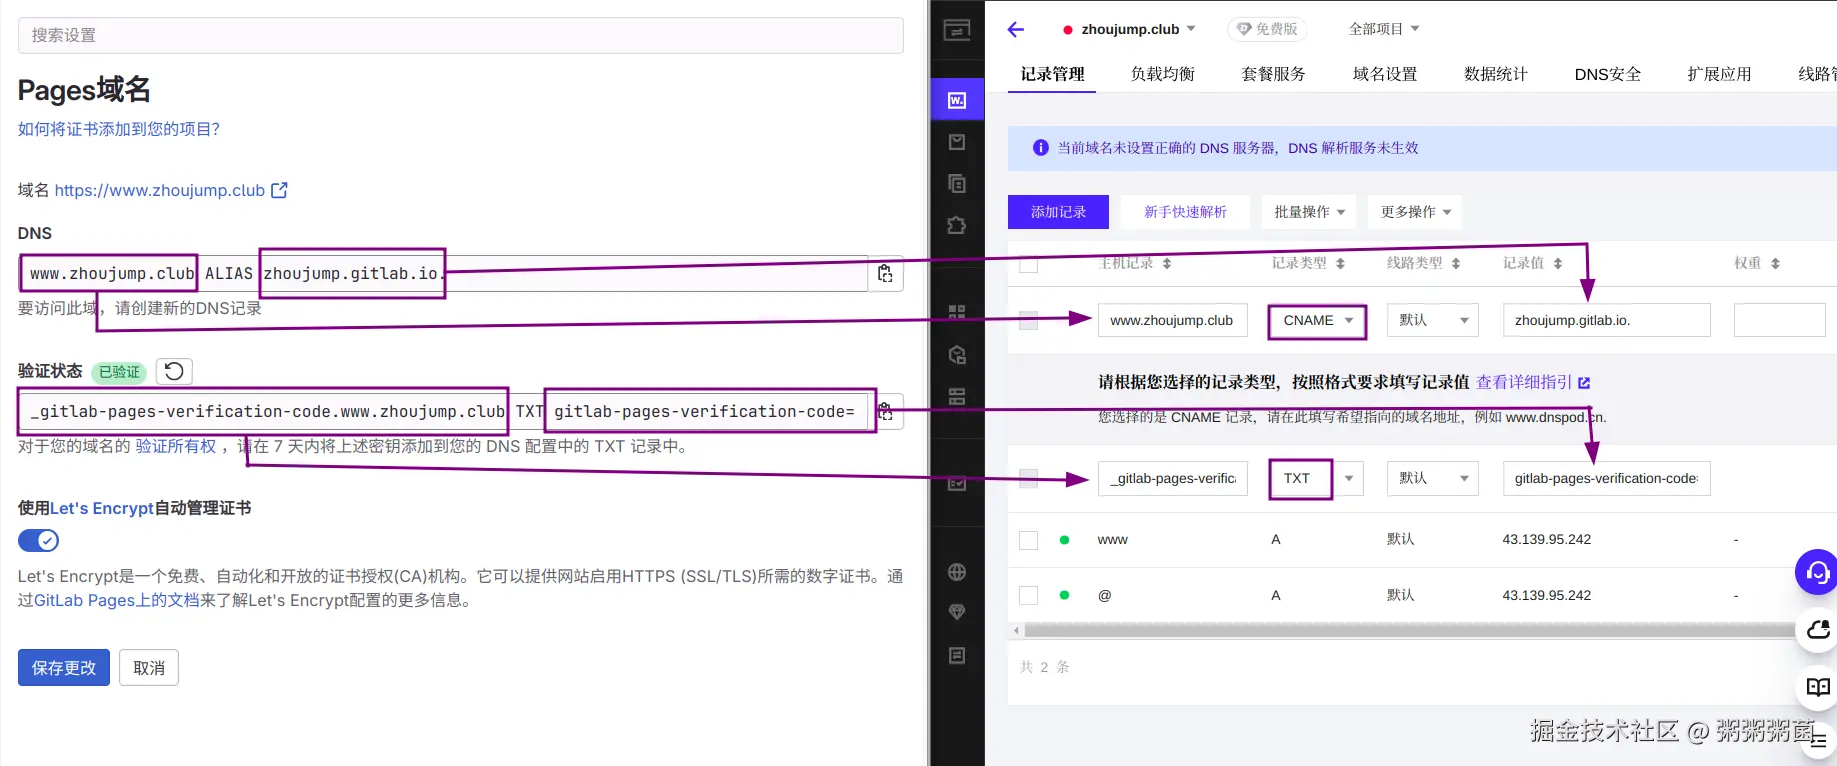
Task: Click the envelope-box icon in dark sidebar
Action: click(x=957, y=142)
